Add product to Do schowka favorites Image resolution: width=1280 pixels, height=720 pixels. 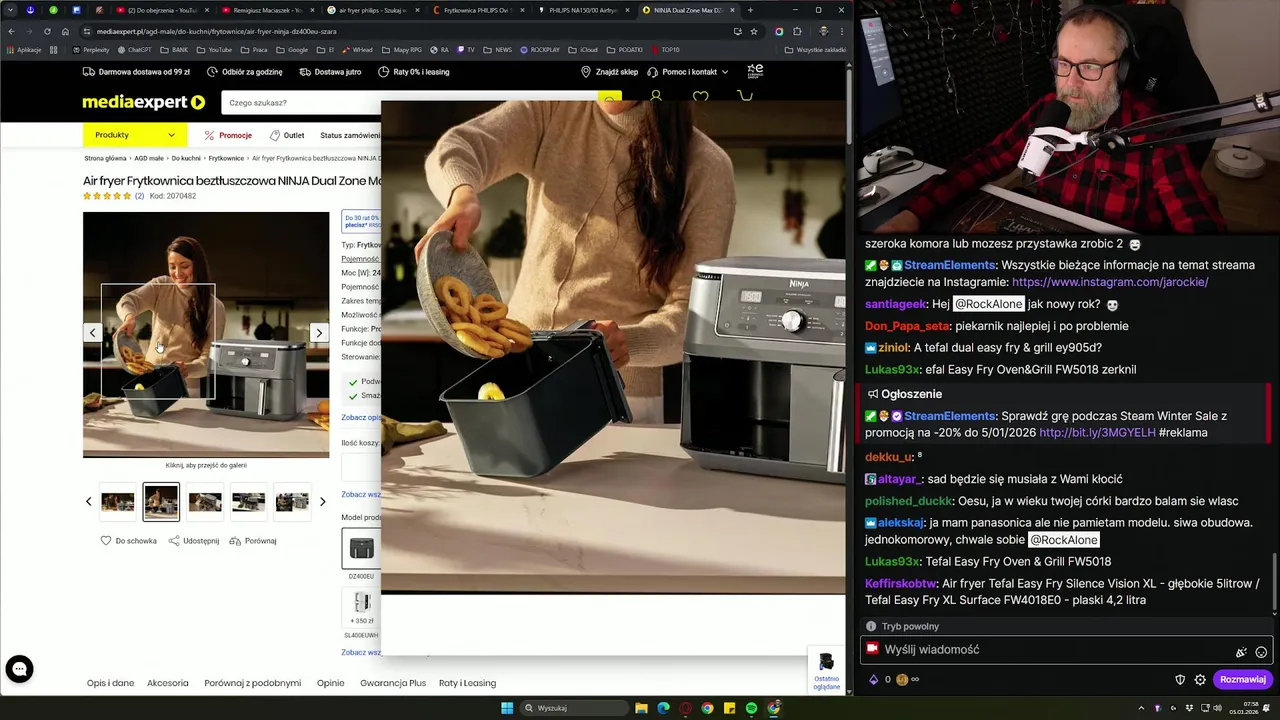129,541
